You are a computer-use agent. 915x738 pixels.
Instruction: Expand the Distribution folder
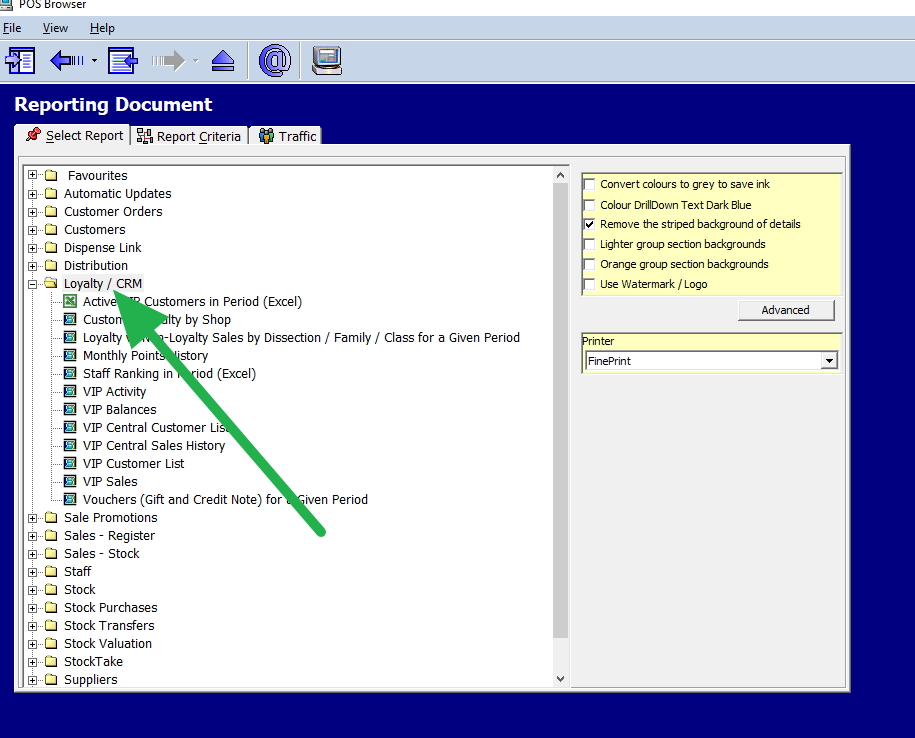(33, 266)
